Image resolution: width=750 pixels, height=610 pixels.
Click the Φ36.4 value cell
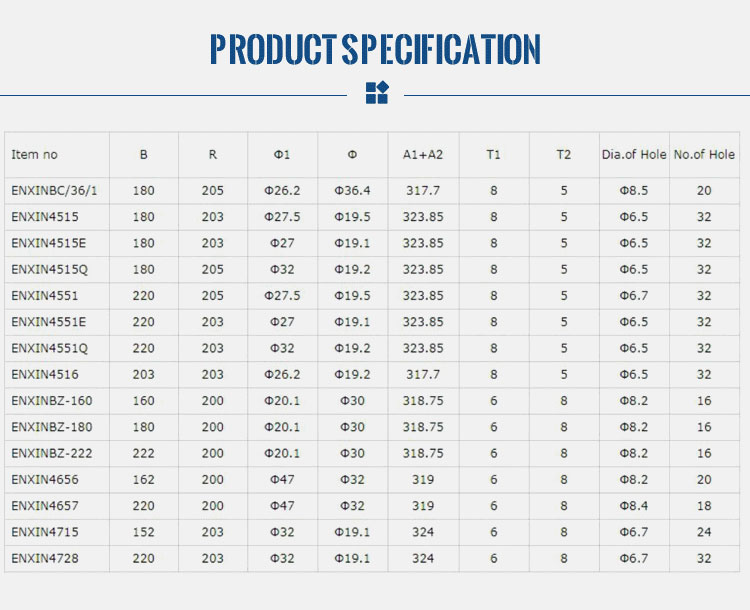pyautogui.click(x=352, y=191)
